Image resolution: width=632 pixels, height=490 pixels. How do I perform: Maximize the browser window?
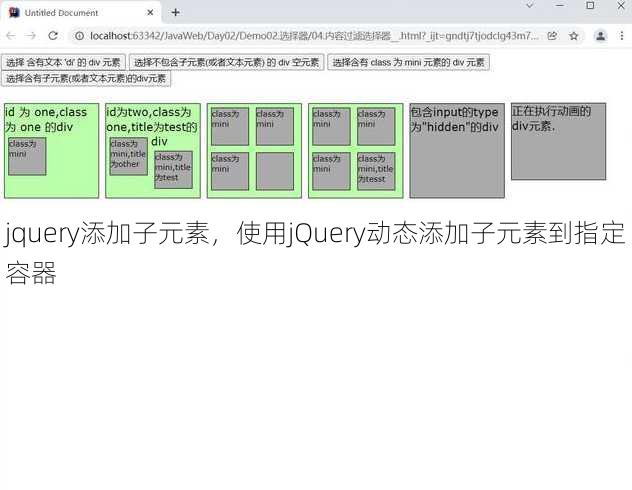tap(590, 5)
